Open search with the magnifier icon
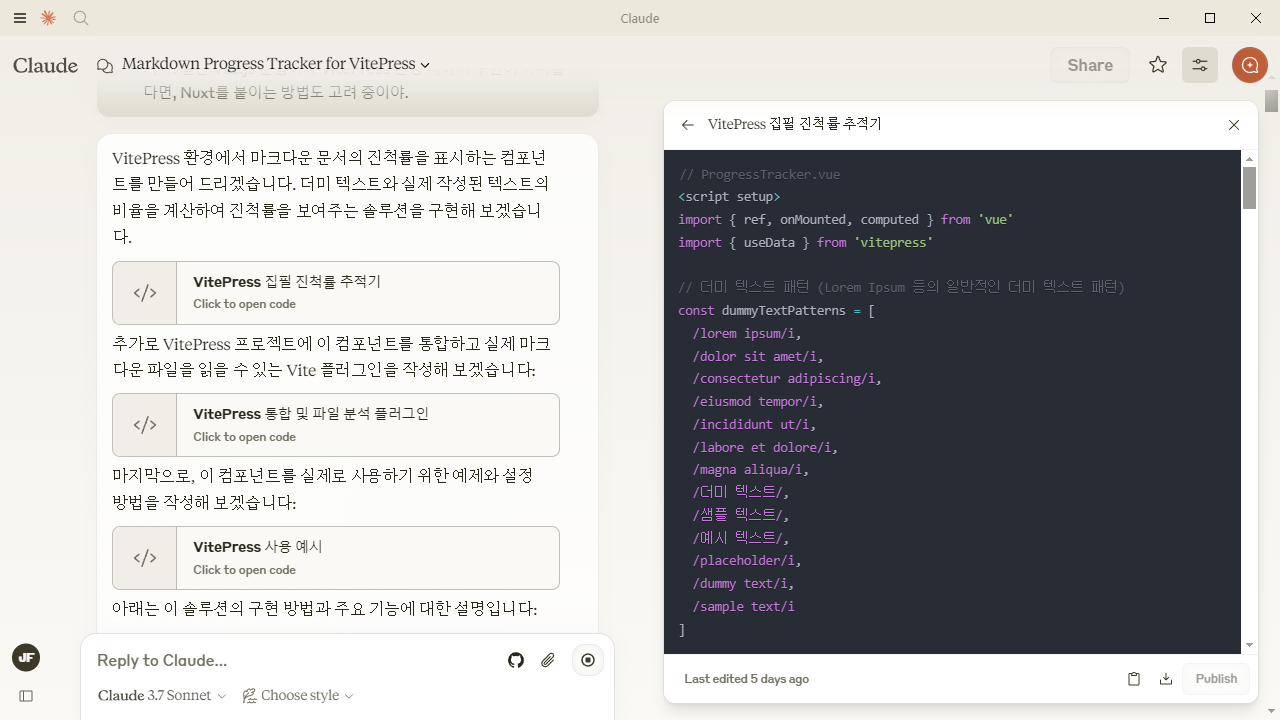Viewport: 1280px width, 720px height. click(81, 18)
